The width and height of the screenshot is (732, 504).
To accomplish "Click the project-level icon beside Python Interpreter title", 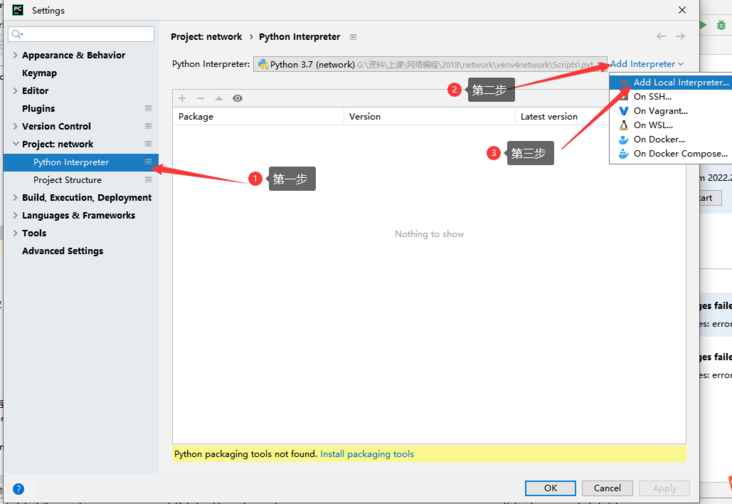I will tap(353, 37).
